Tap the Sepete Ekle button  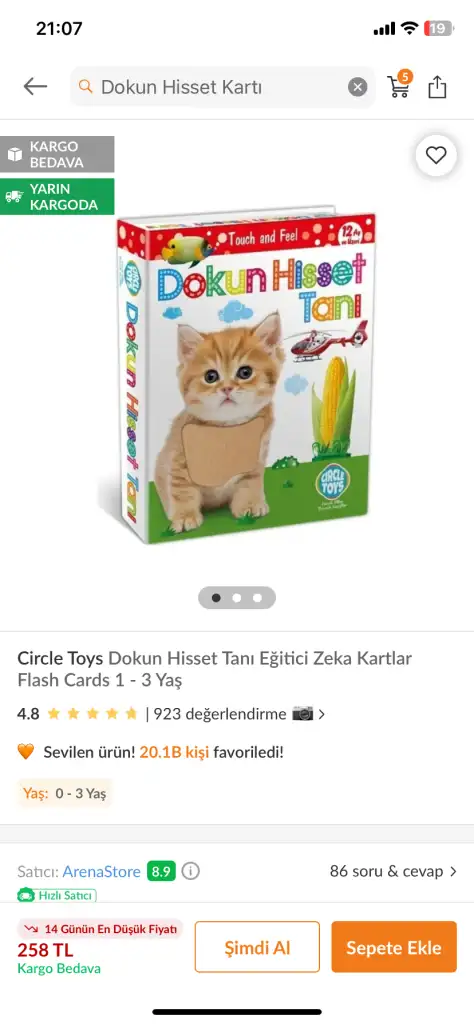394,947
